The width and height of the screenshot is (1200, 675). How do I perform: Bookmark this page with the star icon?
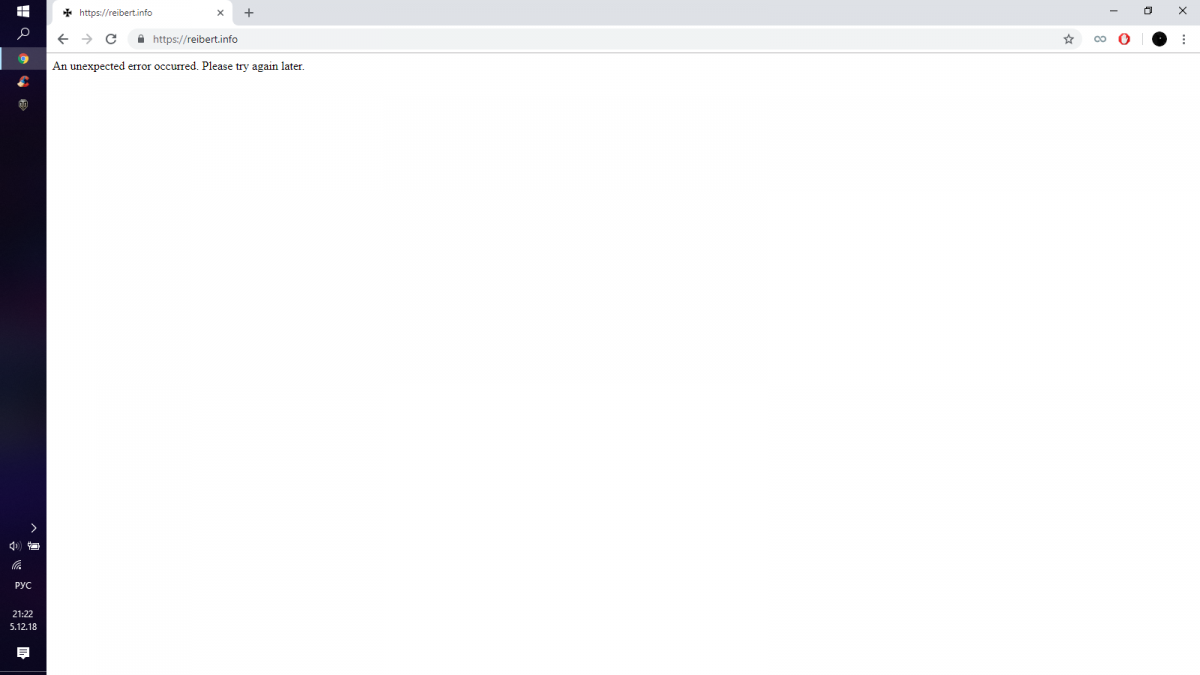point(1068,39)
